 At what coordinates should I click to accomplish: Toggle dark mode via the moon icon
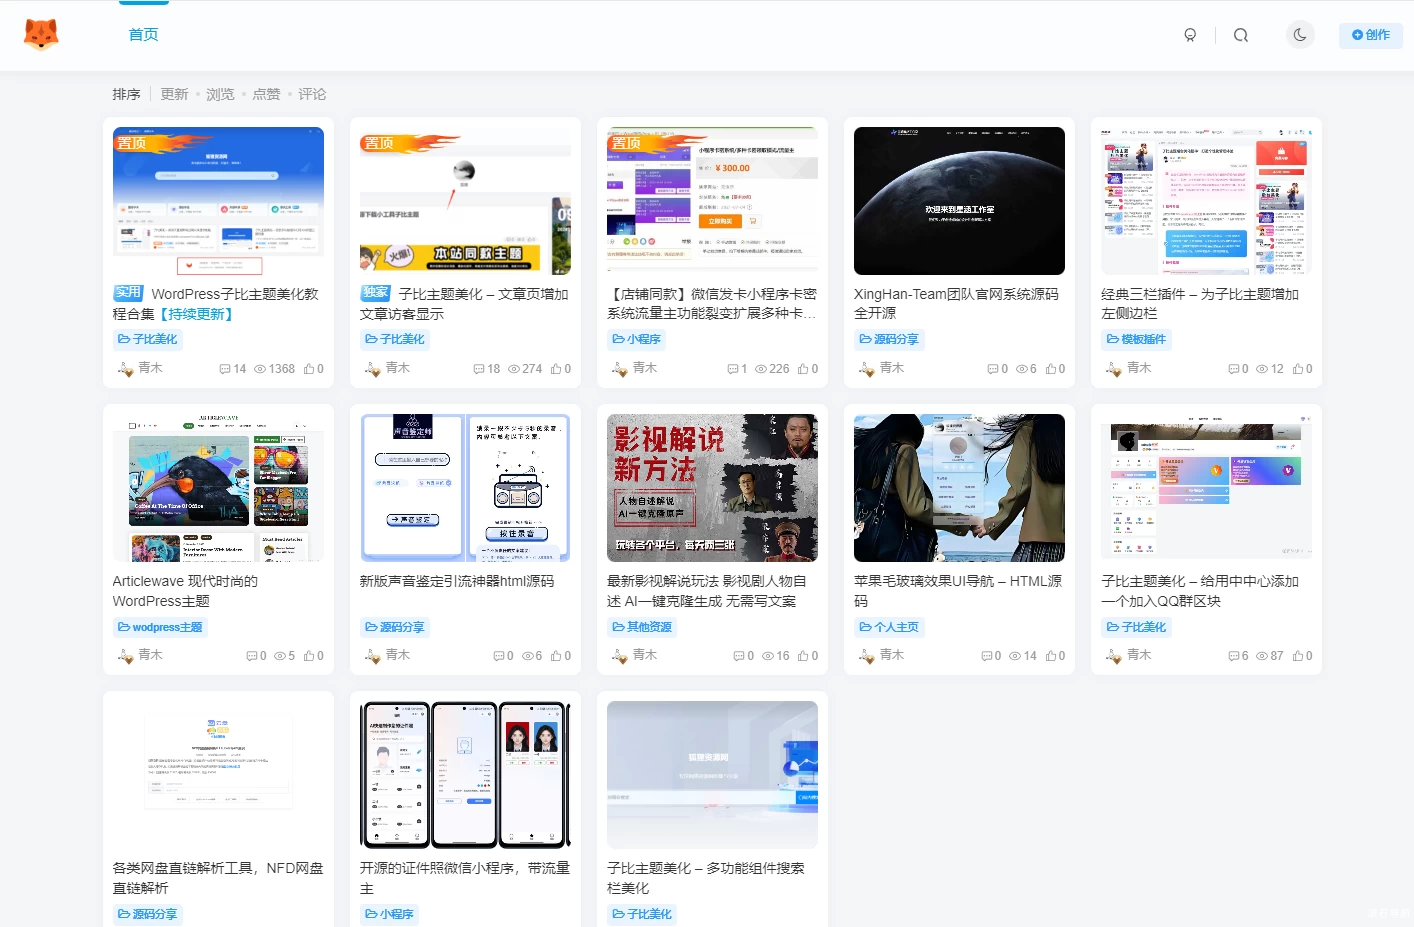click(1300, 34)
